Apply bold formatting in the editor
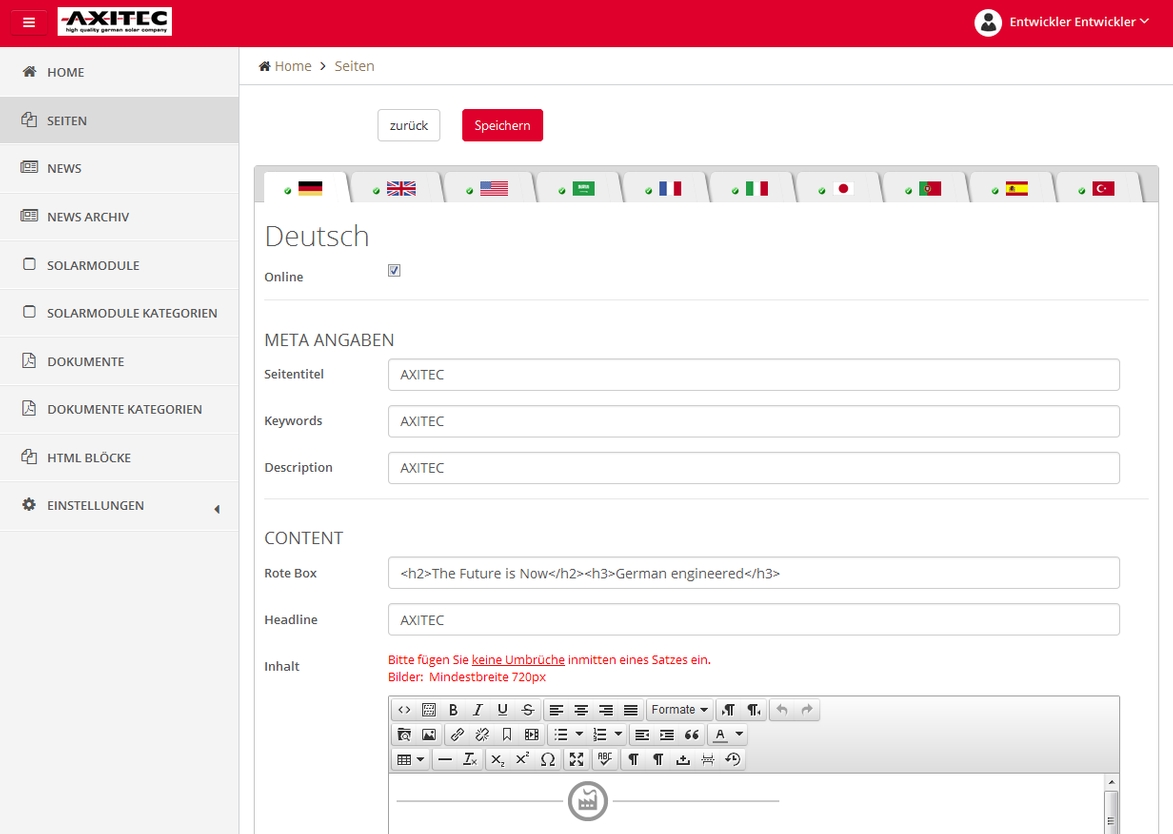 click(x=453, y=710)
